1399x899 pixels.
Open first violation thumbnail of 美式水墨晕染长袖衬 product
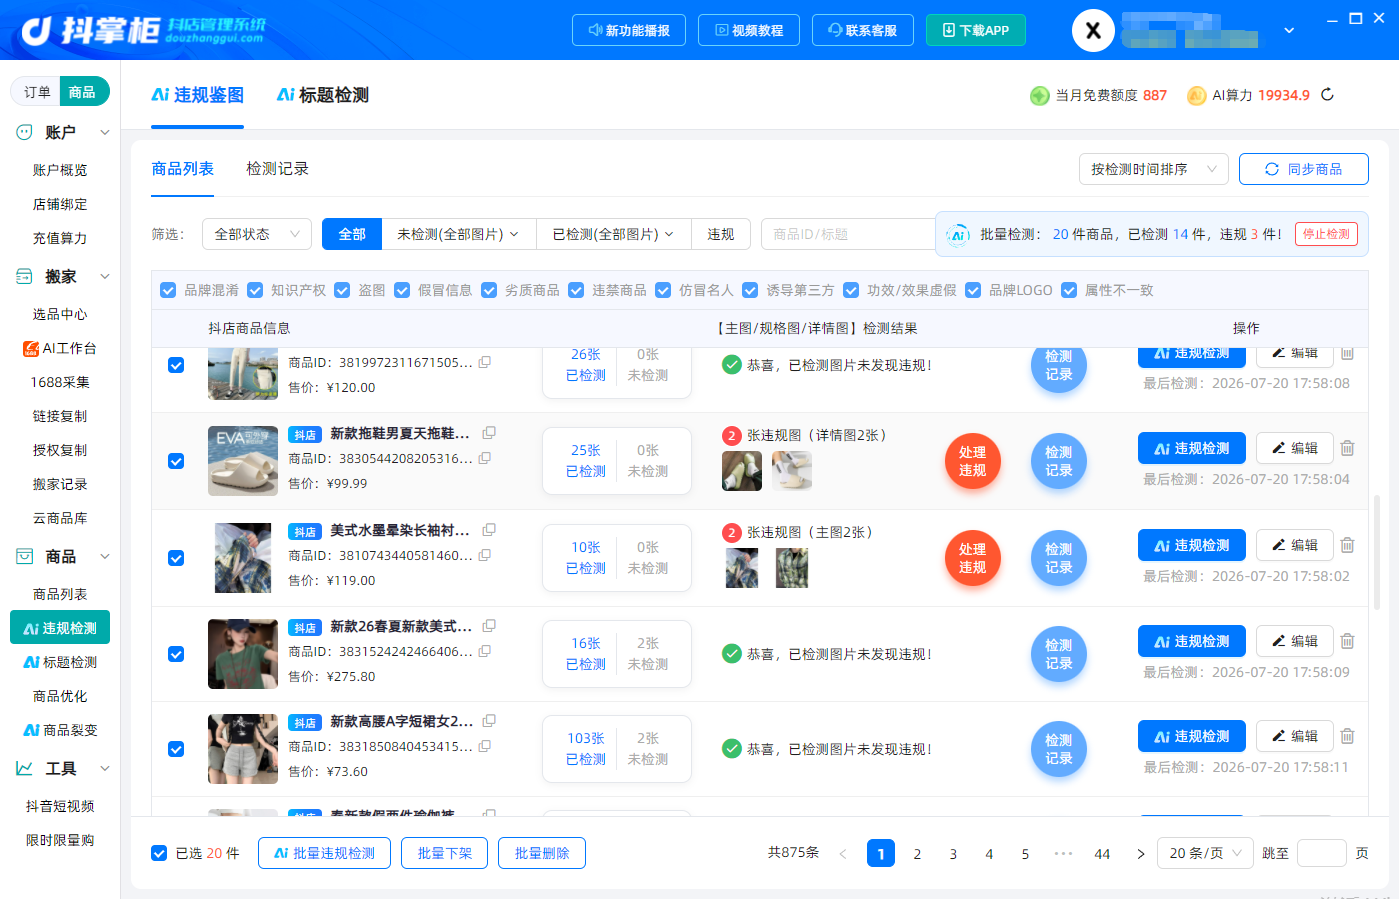click(x=742, y=568)
